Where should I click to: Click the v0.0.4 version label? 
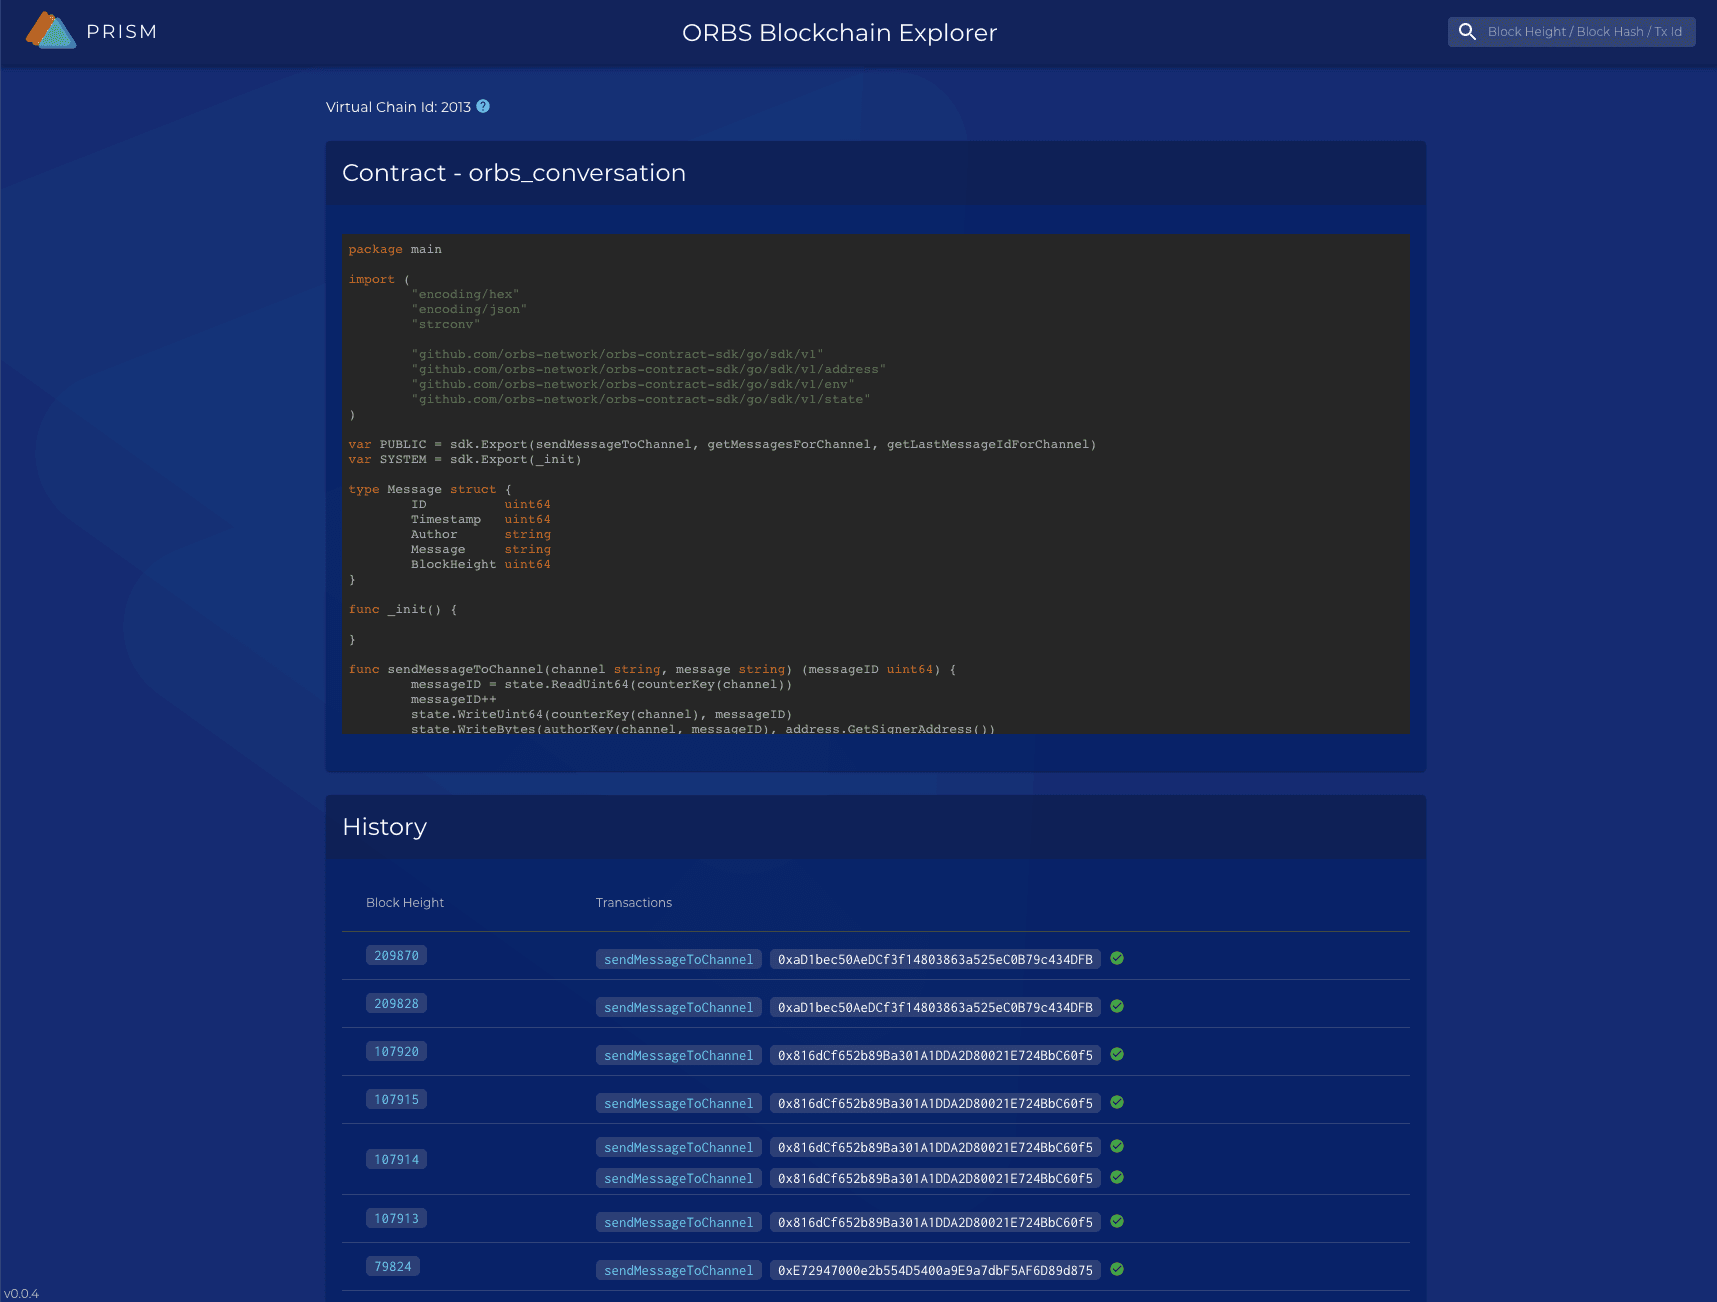(21, 1294)
